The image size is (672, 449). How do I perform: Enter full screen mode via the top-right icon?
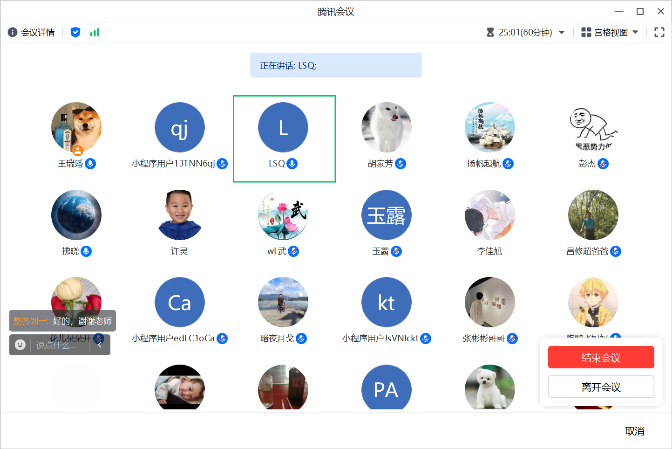click(x=659, y=32)
